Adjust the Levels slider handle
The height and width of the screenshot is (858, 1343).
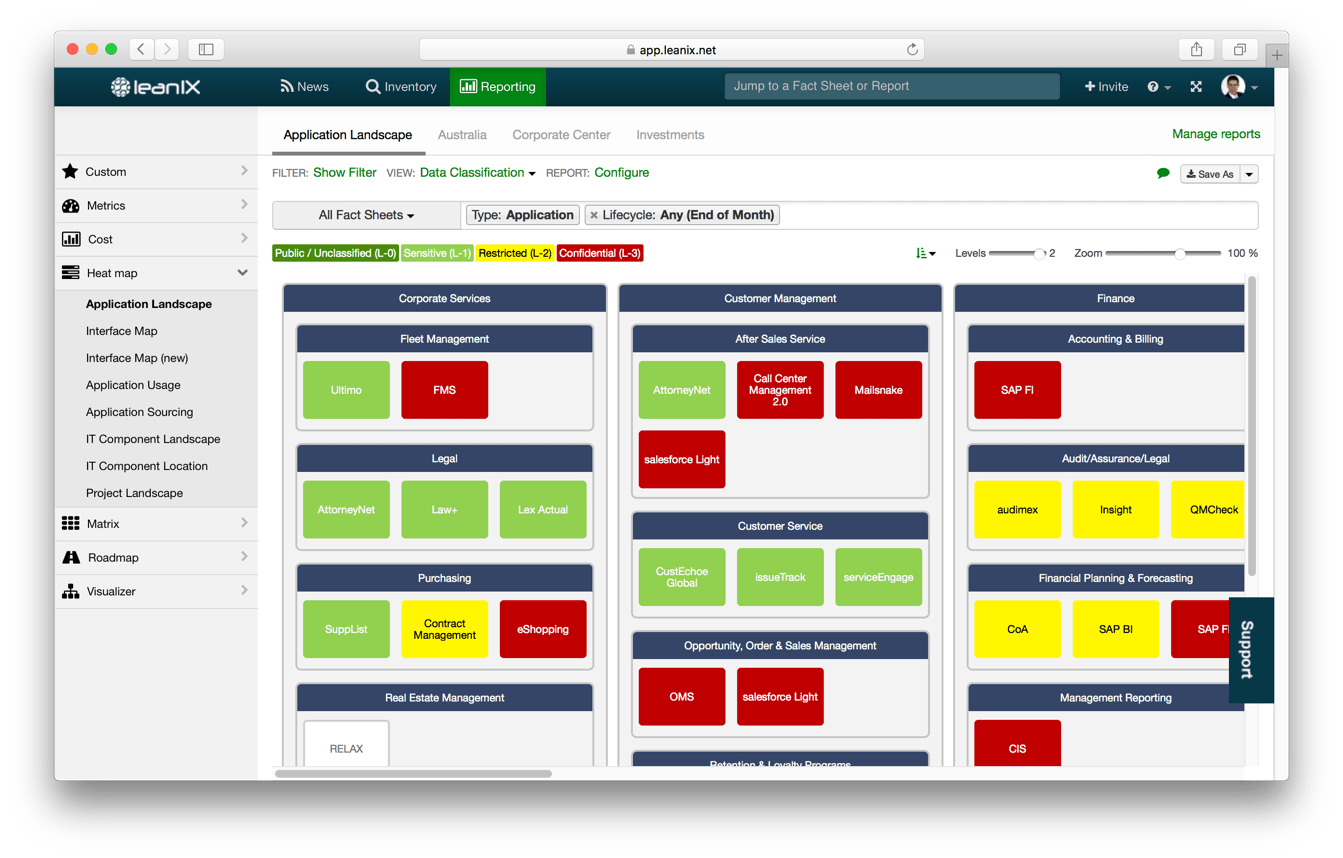click(1039, 253)
